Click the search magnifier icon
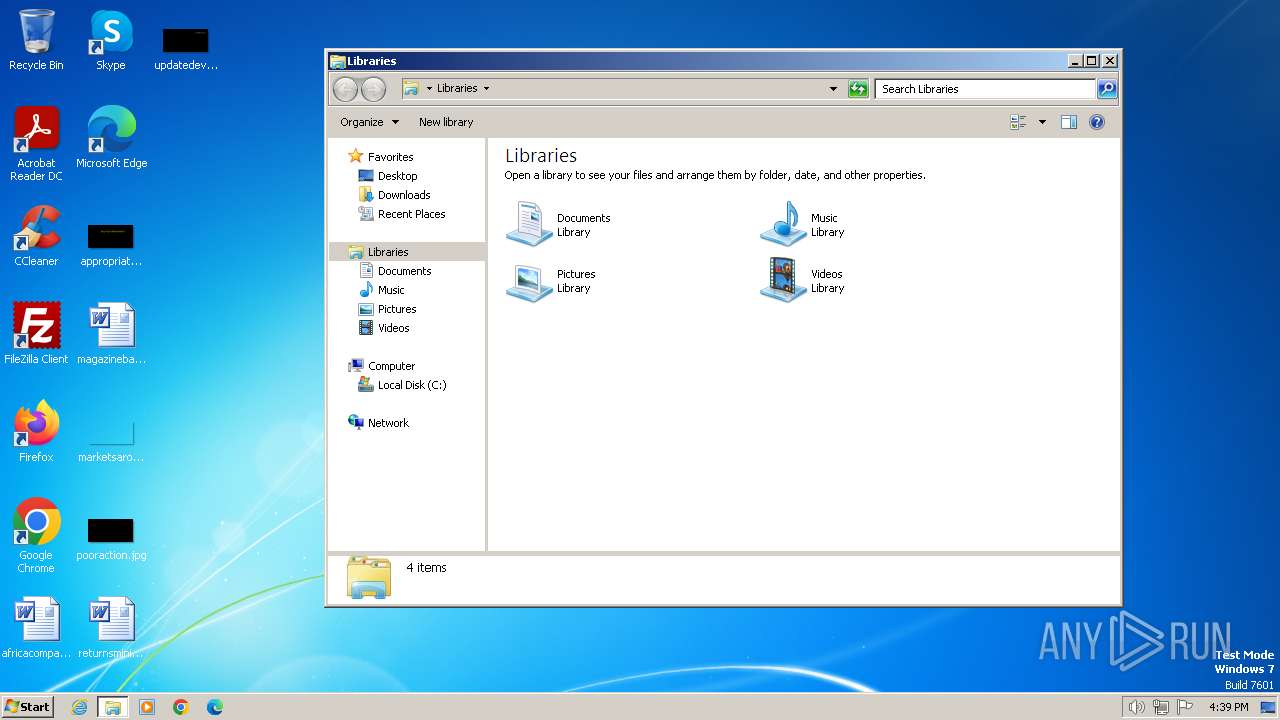This screenshot has height=720, width=1280. (x=1107, y=89)
